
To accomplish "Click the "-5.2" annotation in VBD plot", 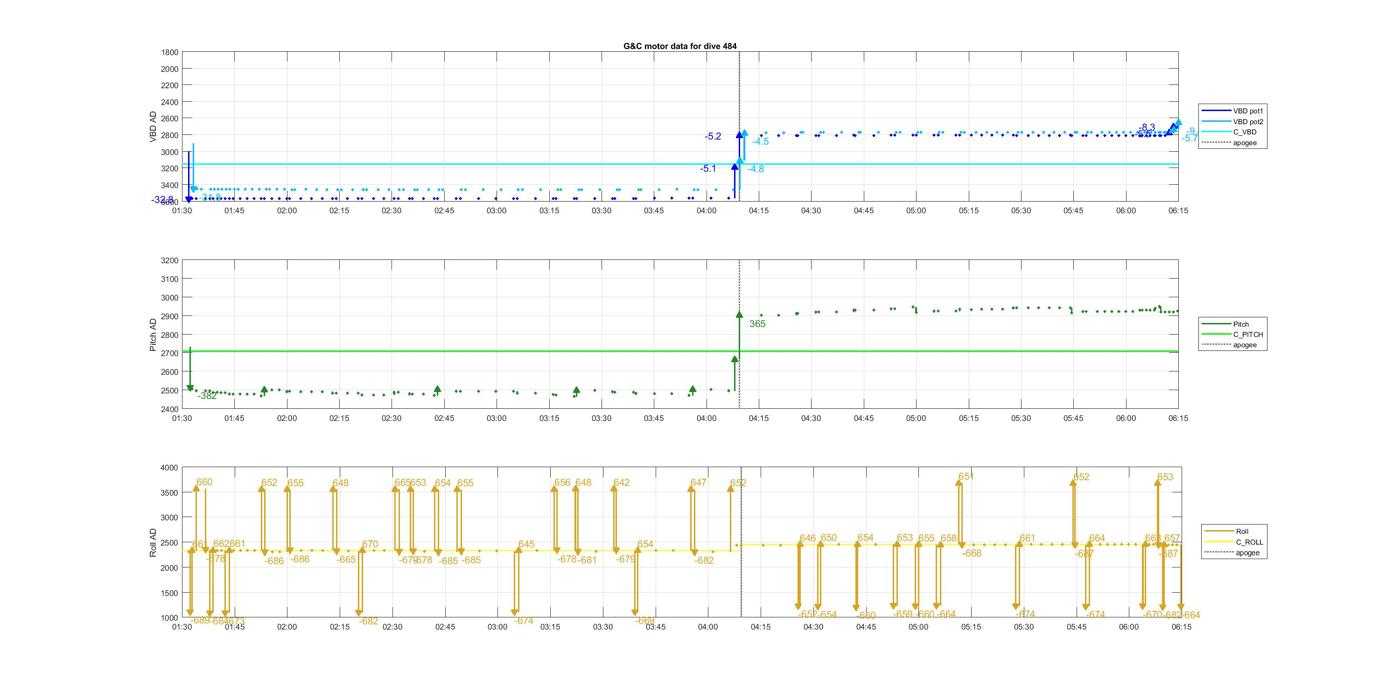I will (x=713, y=136).
